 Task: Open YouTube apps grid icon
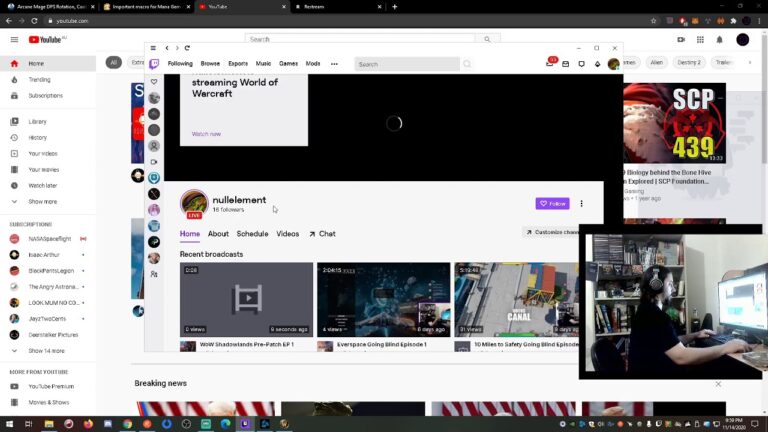point(700,40)
